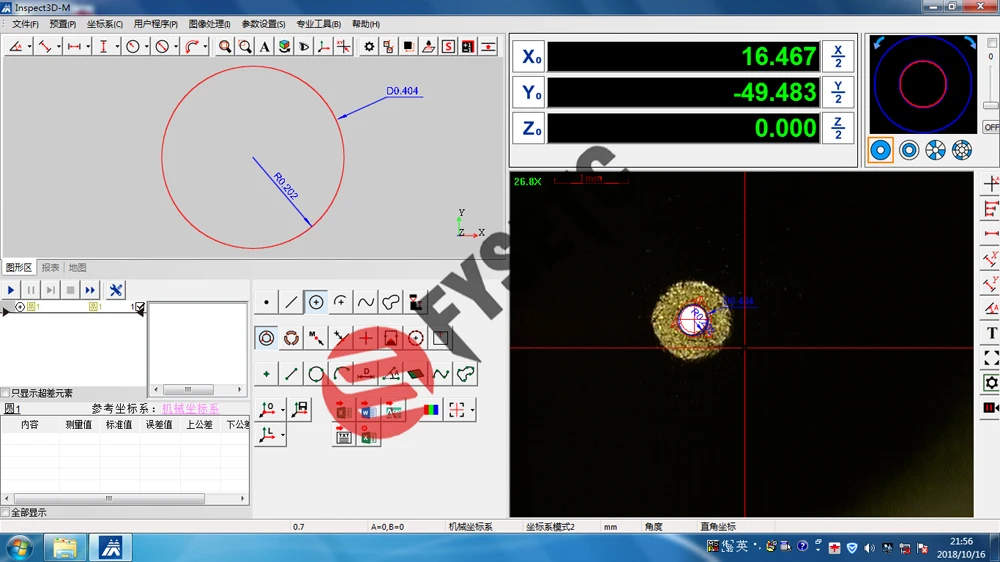This screenshot has height=562, width=1000.
Task: Select the zoom magnifier toolbar icon
Action: [x=224, y=47]
